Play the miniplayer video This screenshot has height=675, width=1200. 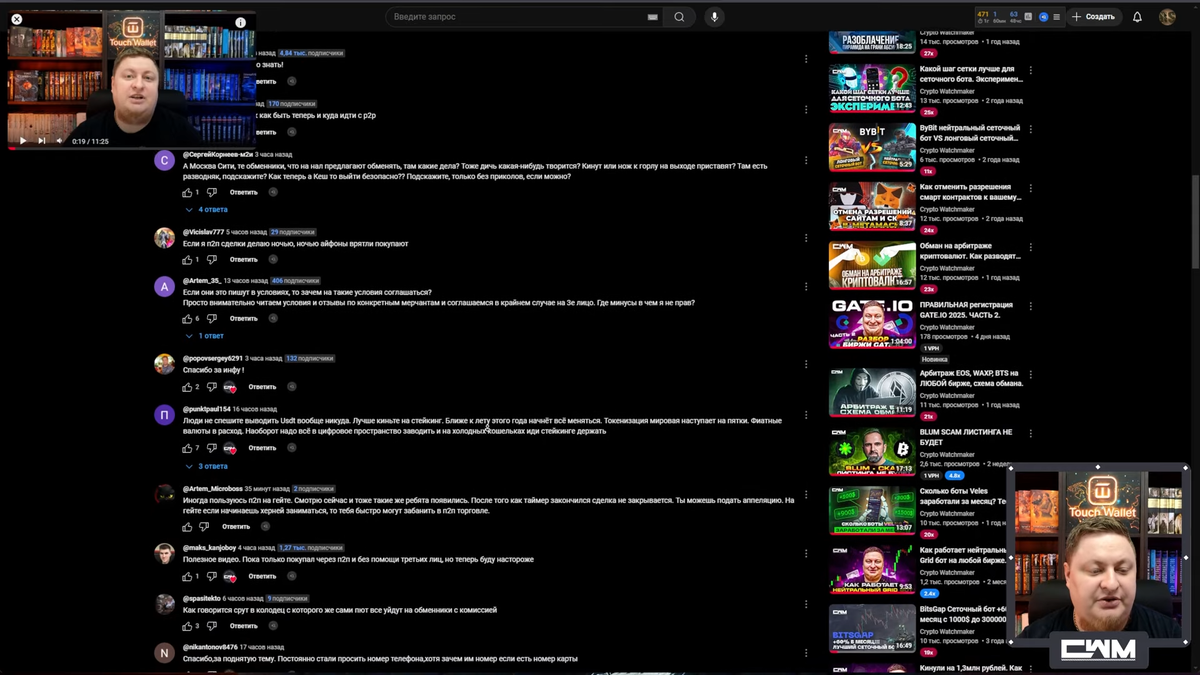click(x=23, y=141)
